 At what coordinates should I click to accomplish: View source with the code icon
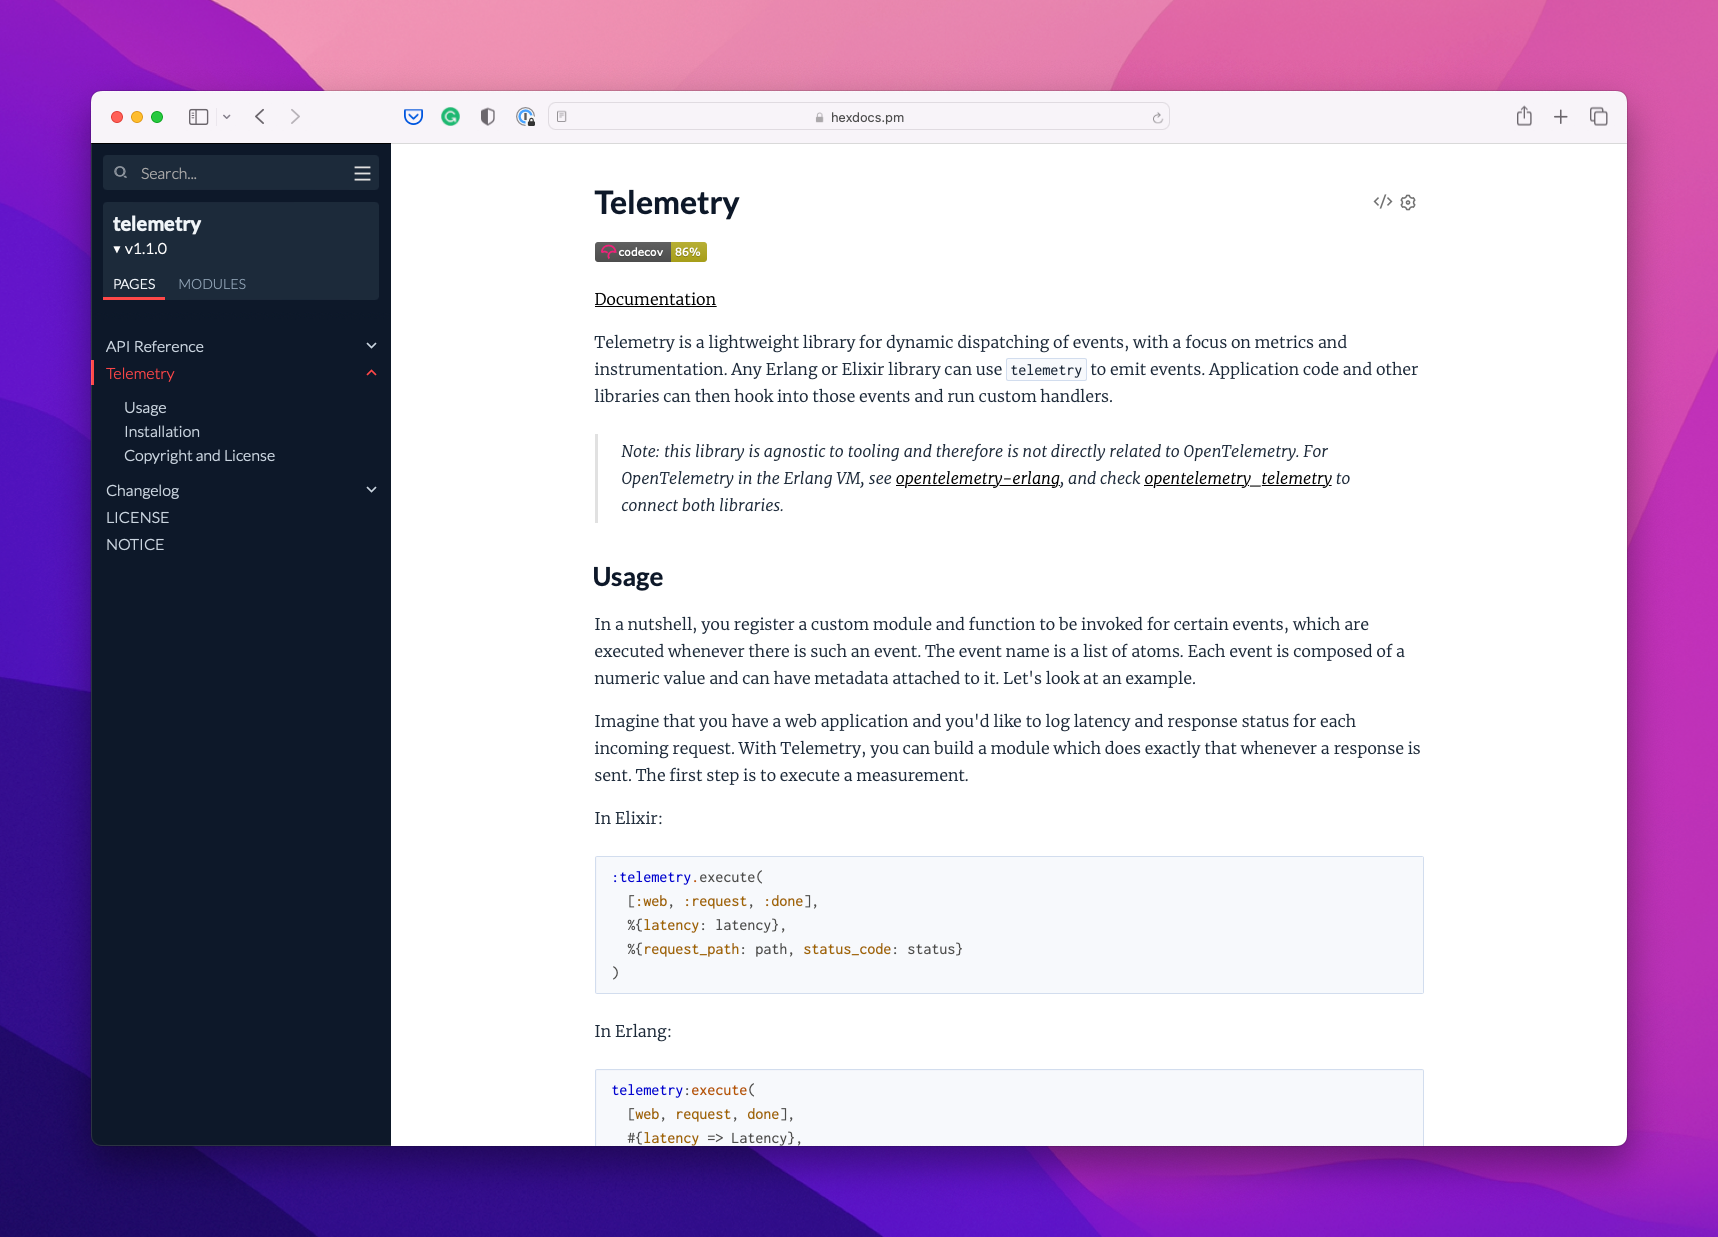click(x=1383, y=202)
